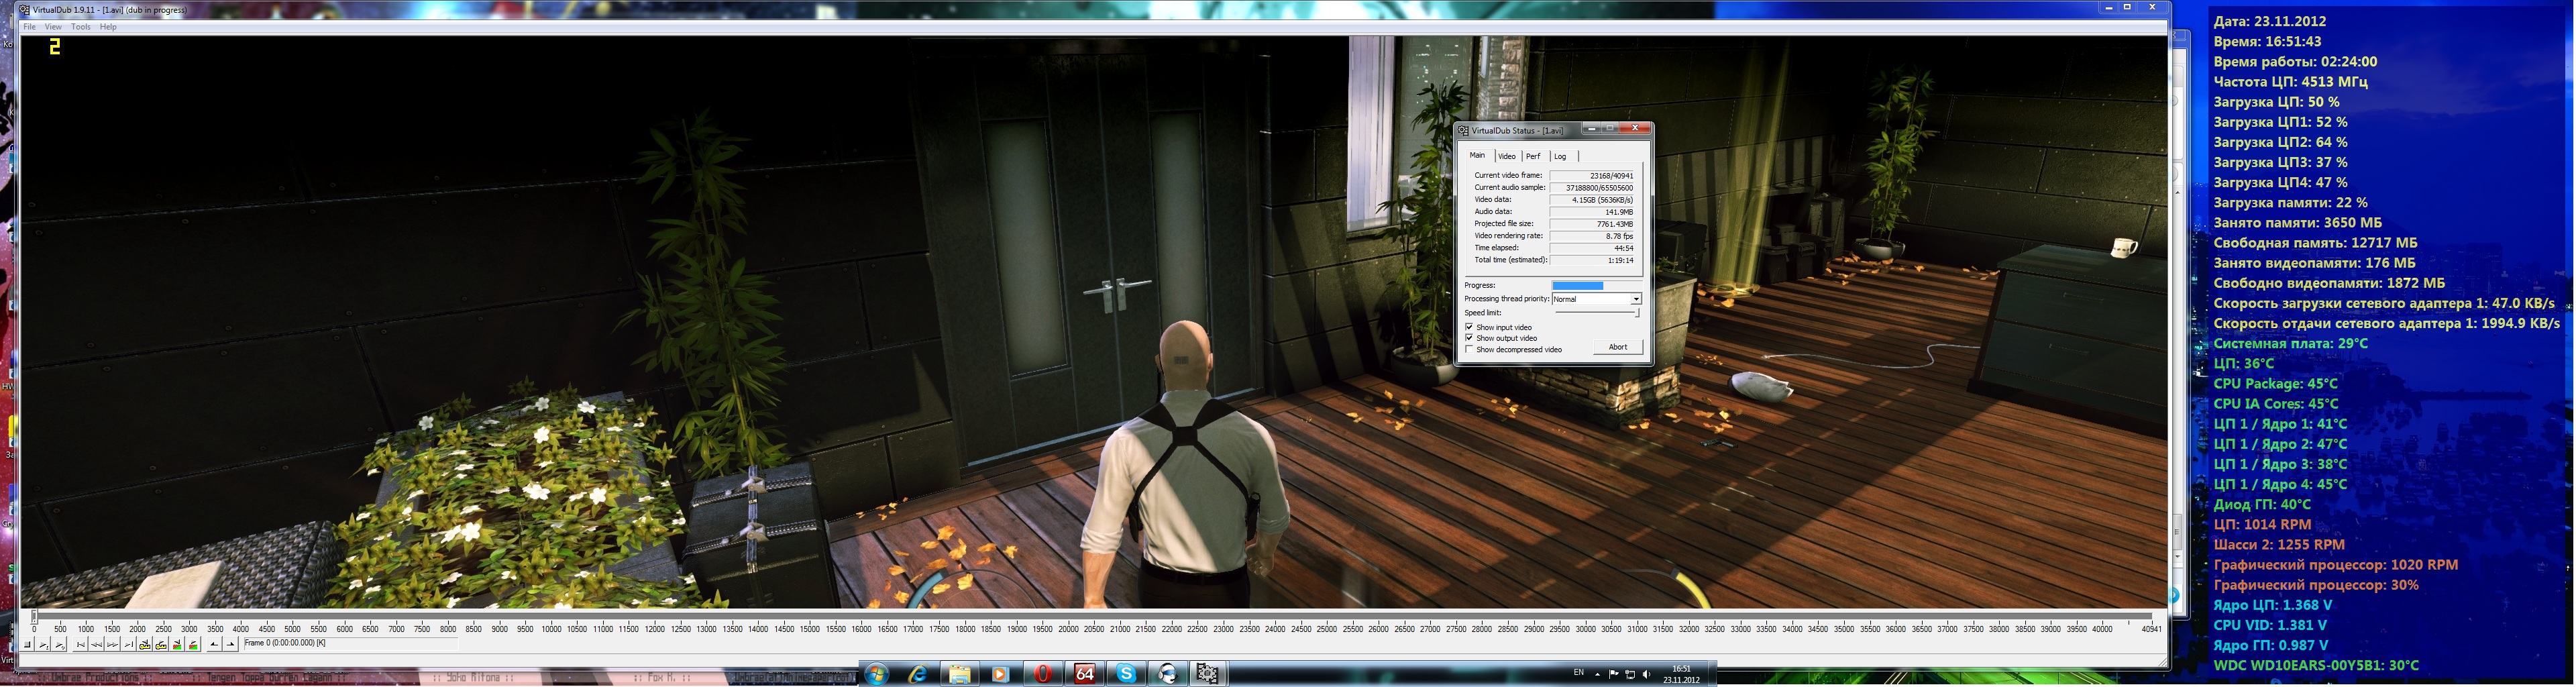Uncheck Show input video checkbox
The image size is (2576, 687).
1470,327
